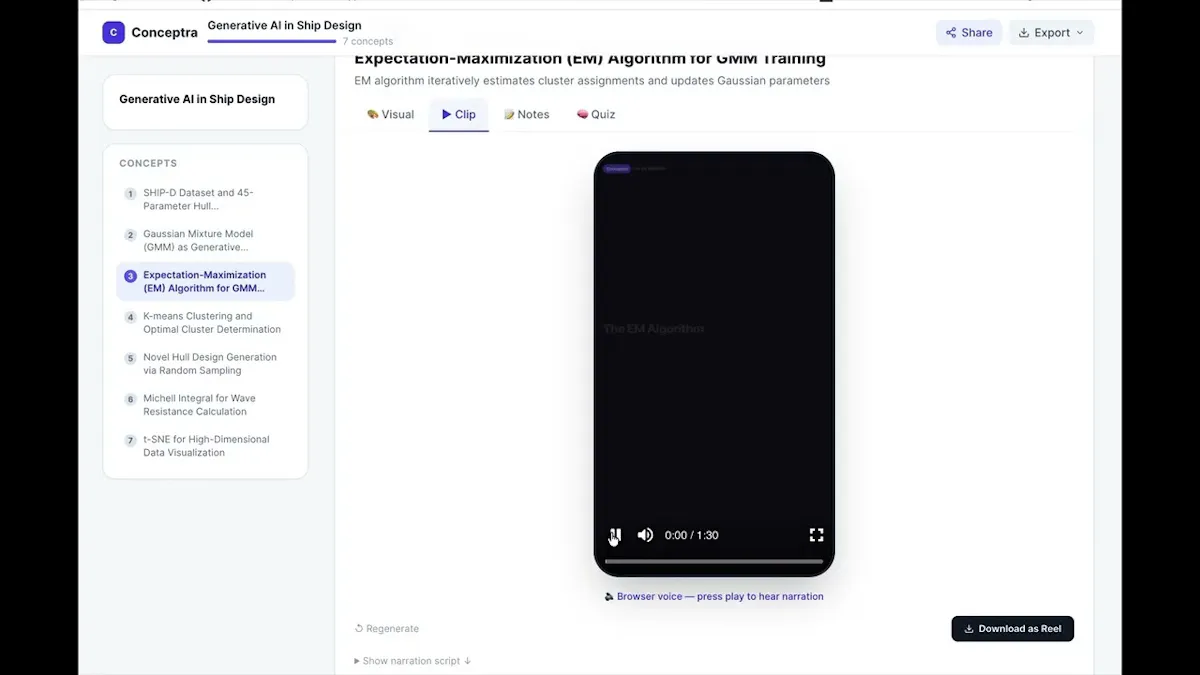The image size is (1200, 675).
Task: Select Michell Integral concept
Action: (205, 404)
